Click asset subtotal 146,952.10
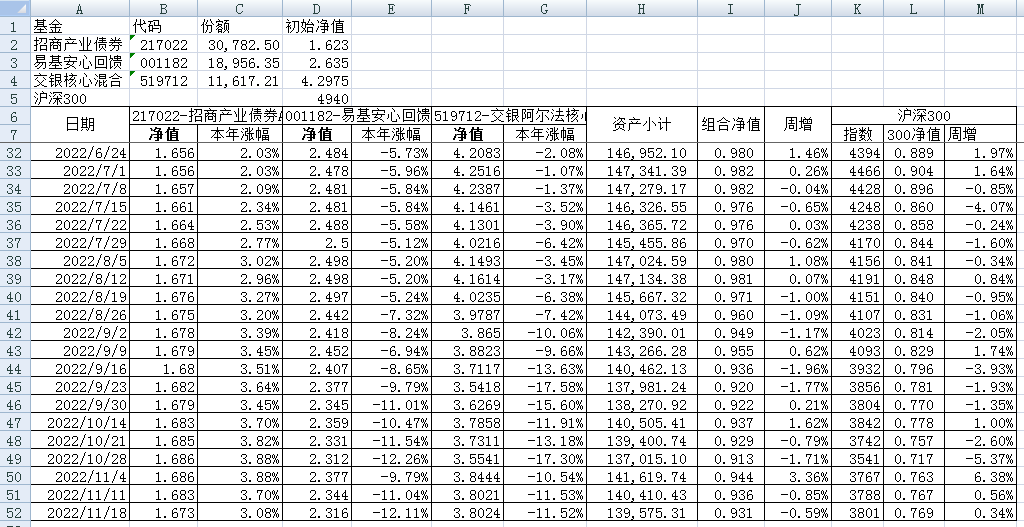Image resolution: width=1024 pixels, height=527 pixels. tap(642, 153)
